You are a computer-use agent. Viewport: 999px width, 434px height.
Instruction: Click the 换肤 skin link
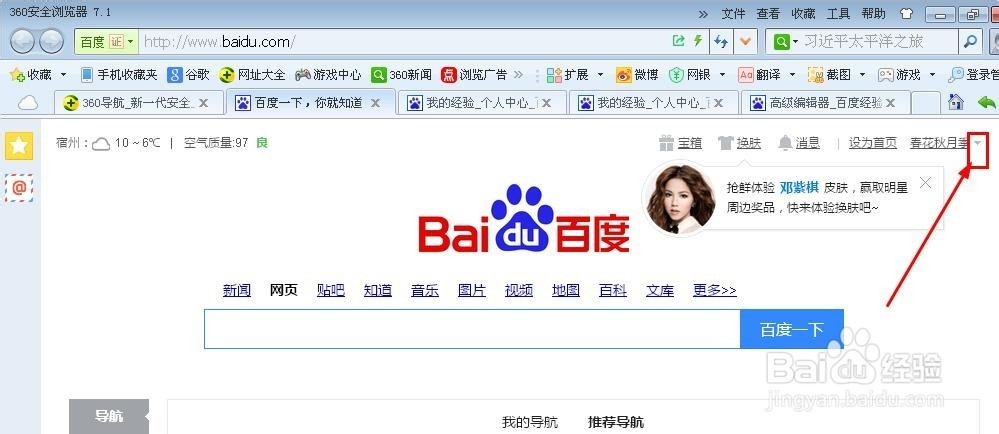click(740, 143)
